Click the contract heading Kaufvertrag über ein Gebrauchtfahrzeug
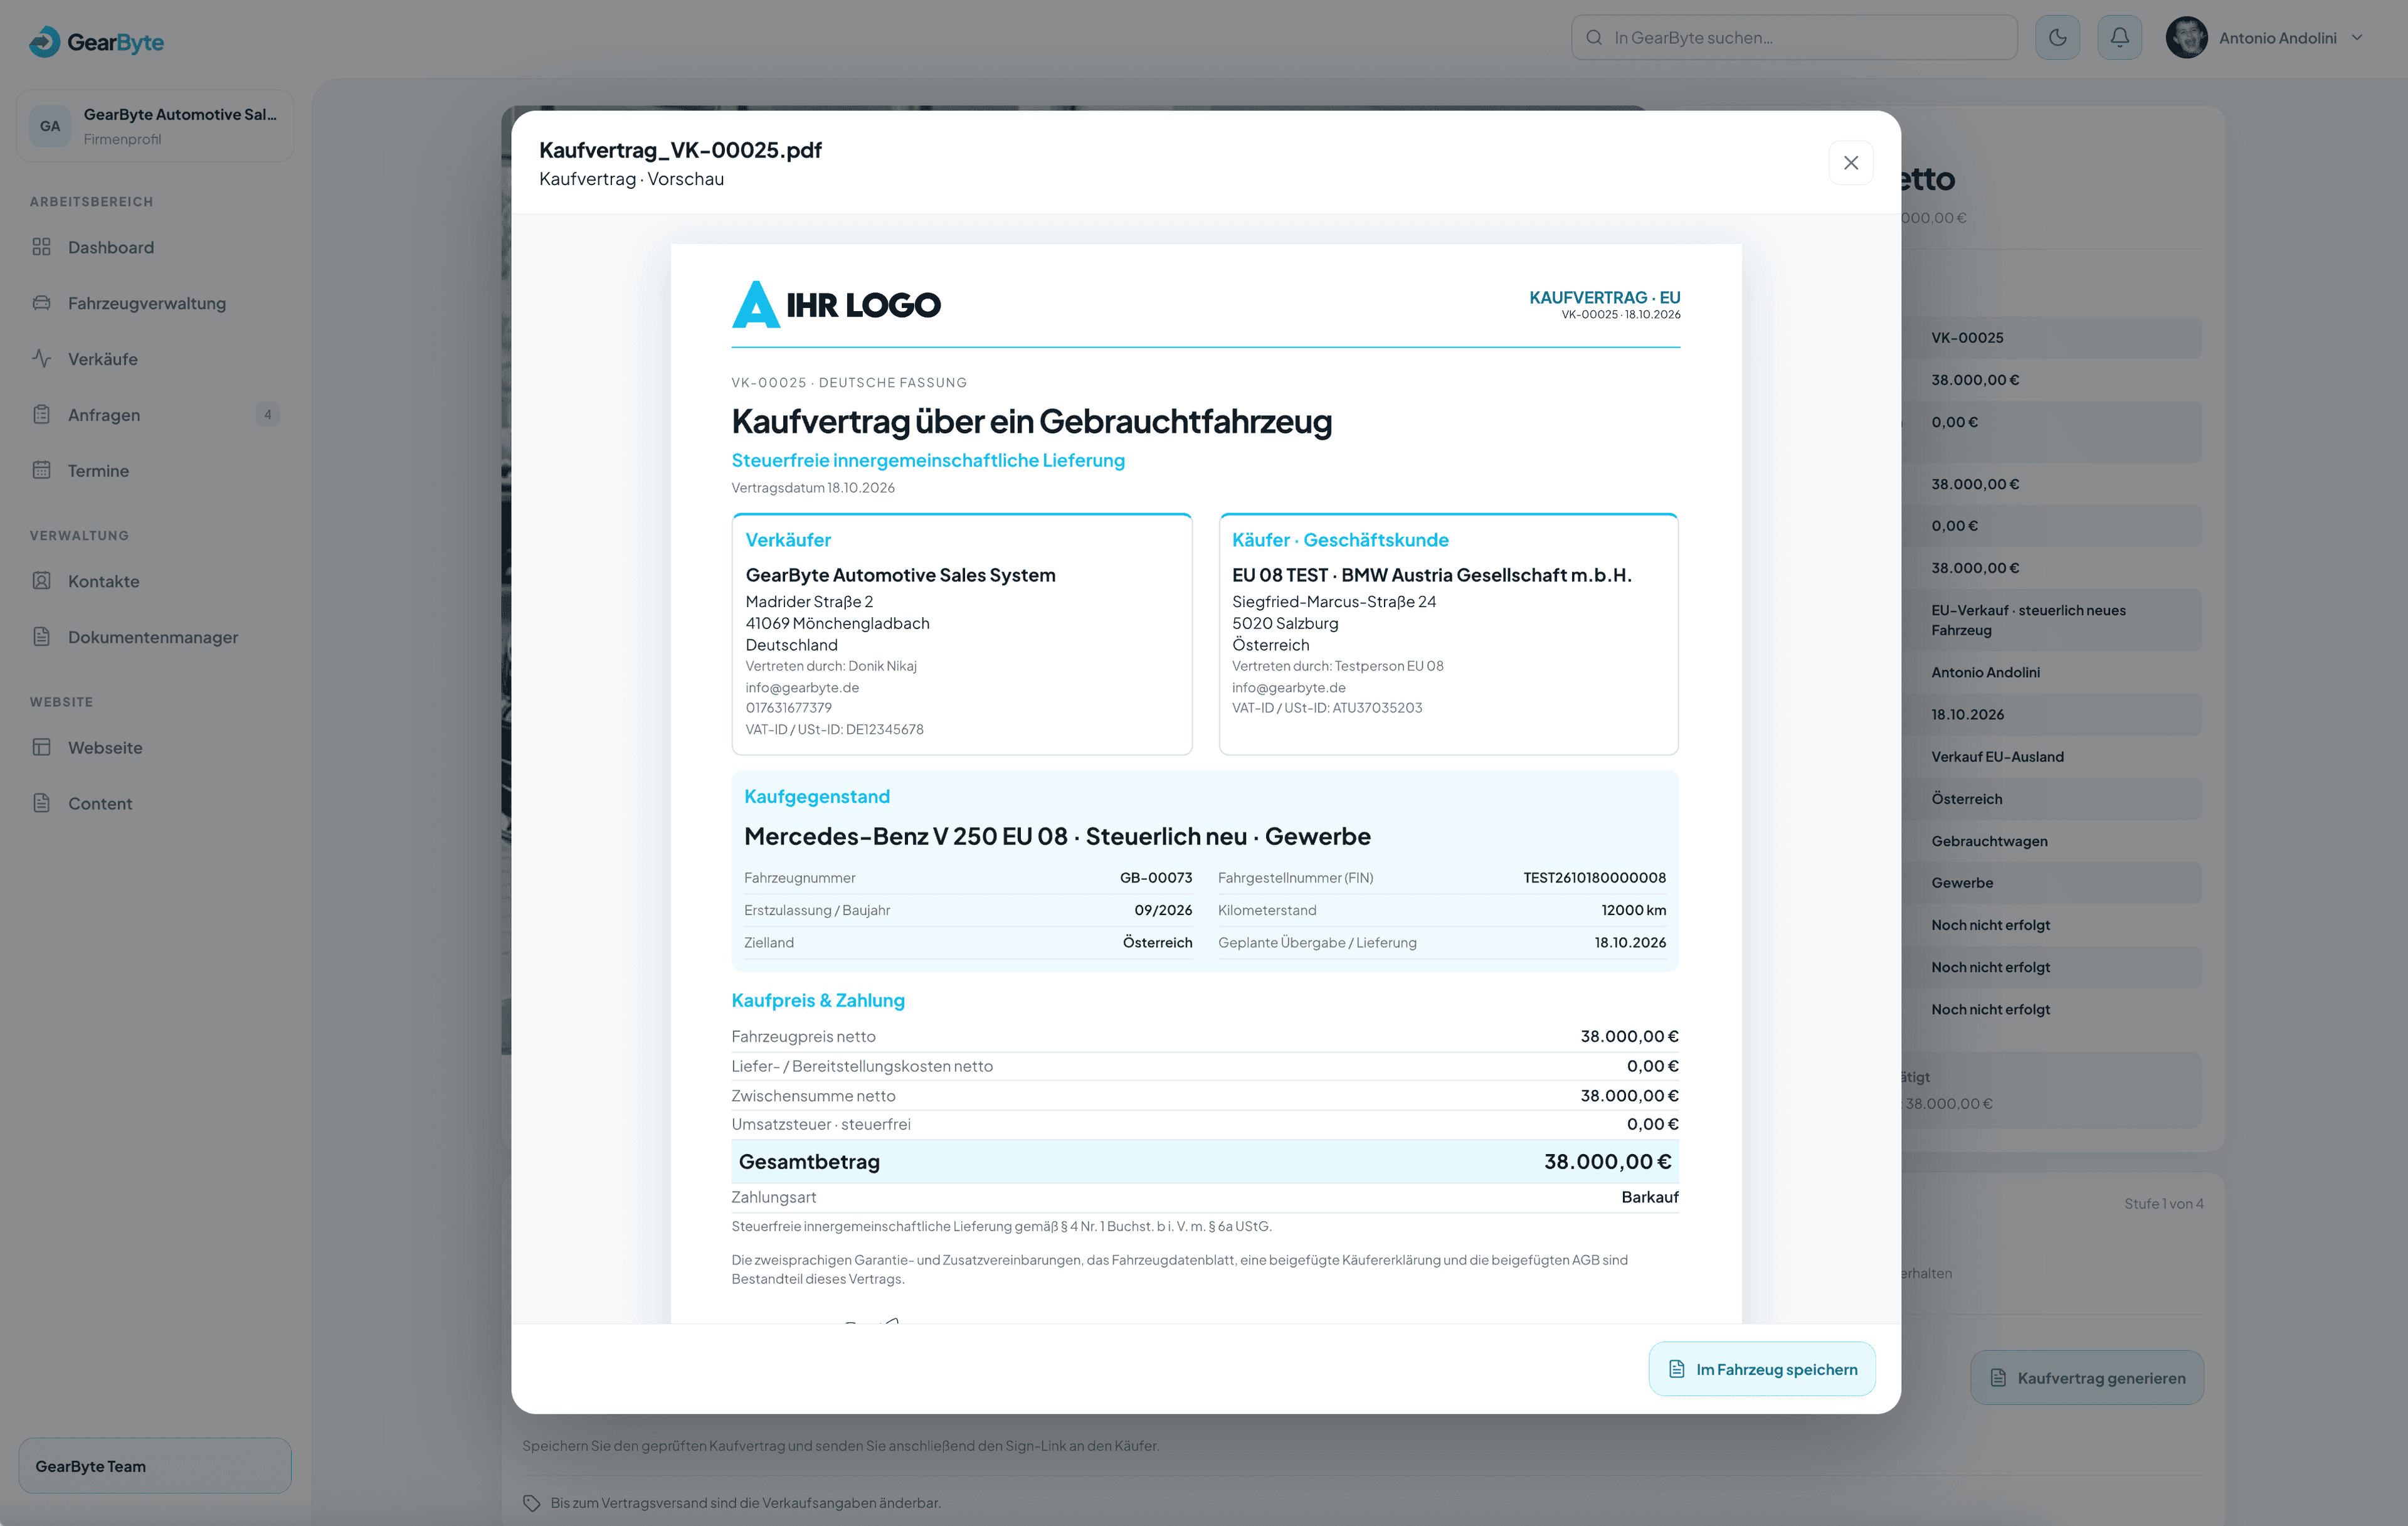The image size is (2408, 1526). coord(1031,421)
